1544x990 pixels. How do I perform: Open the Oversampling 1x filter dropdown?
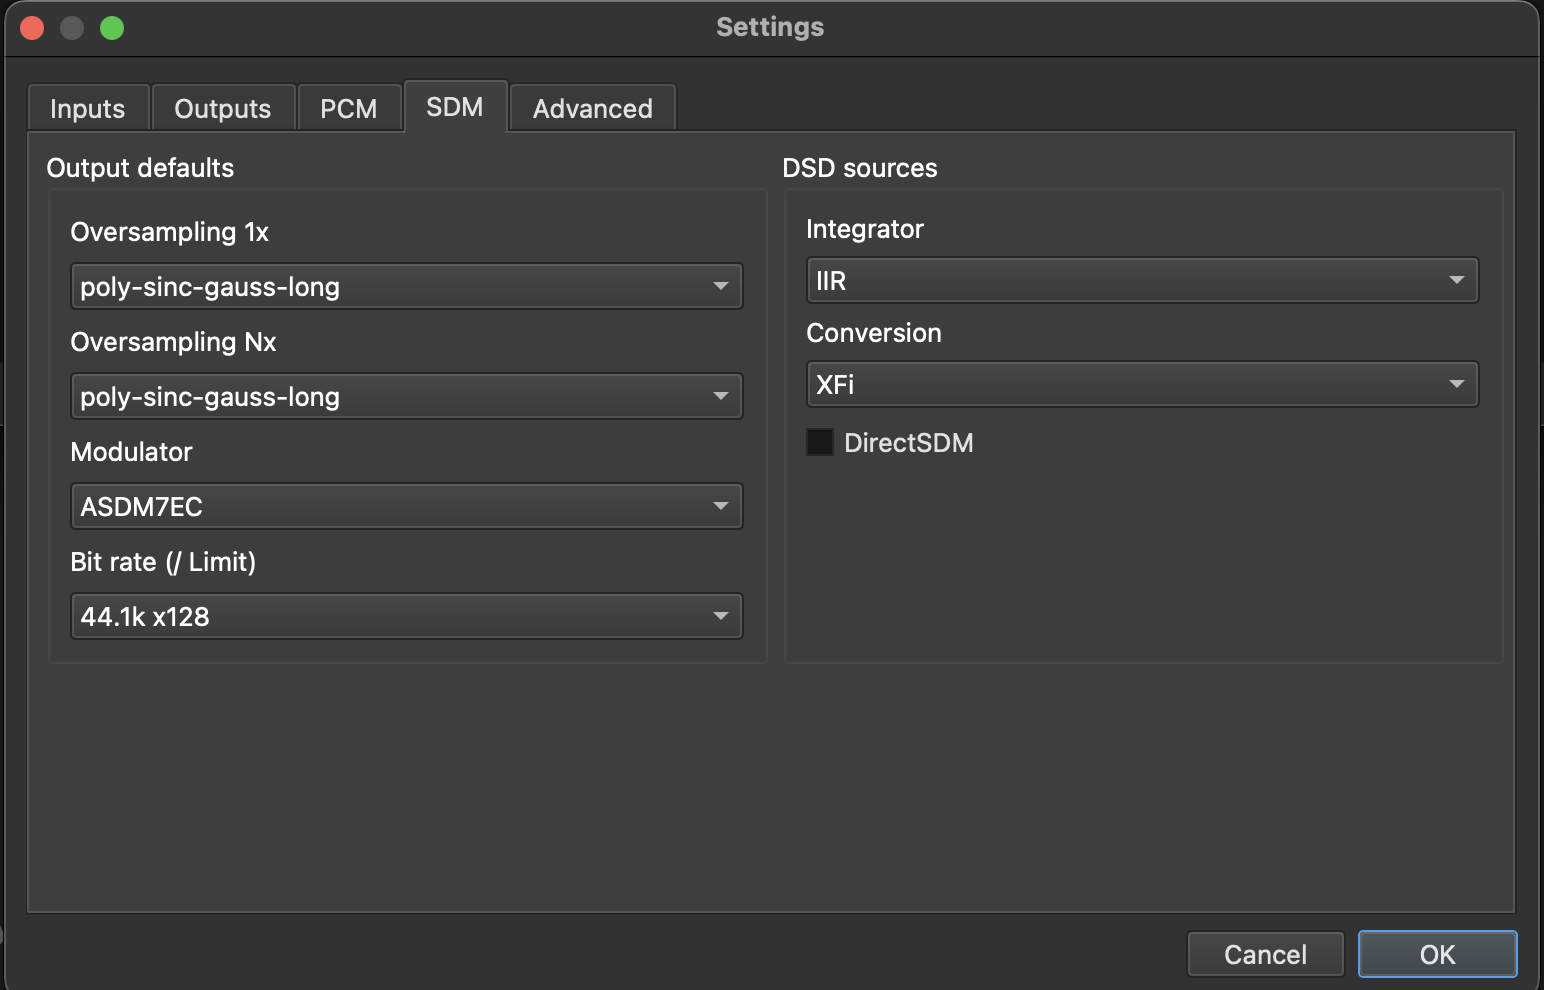(405, 287)
